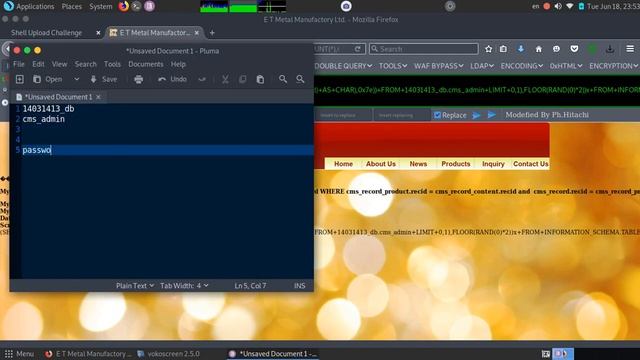Screen dimensions: 640x360
Task: Save the Pluma document
Action: (104, 79)
